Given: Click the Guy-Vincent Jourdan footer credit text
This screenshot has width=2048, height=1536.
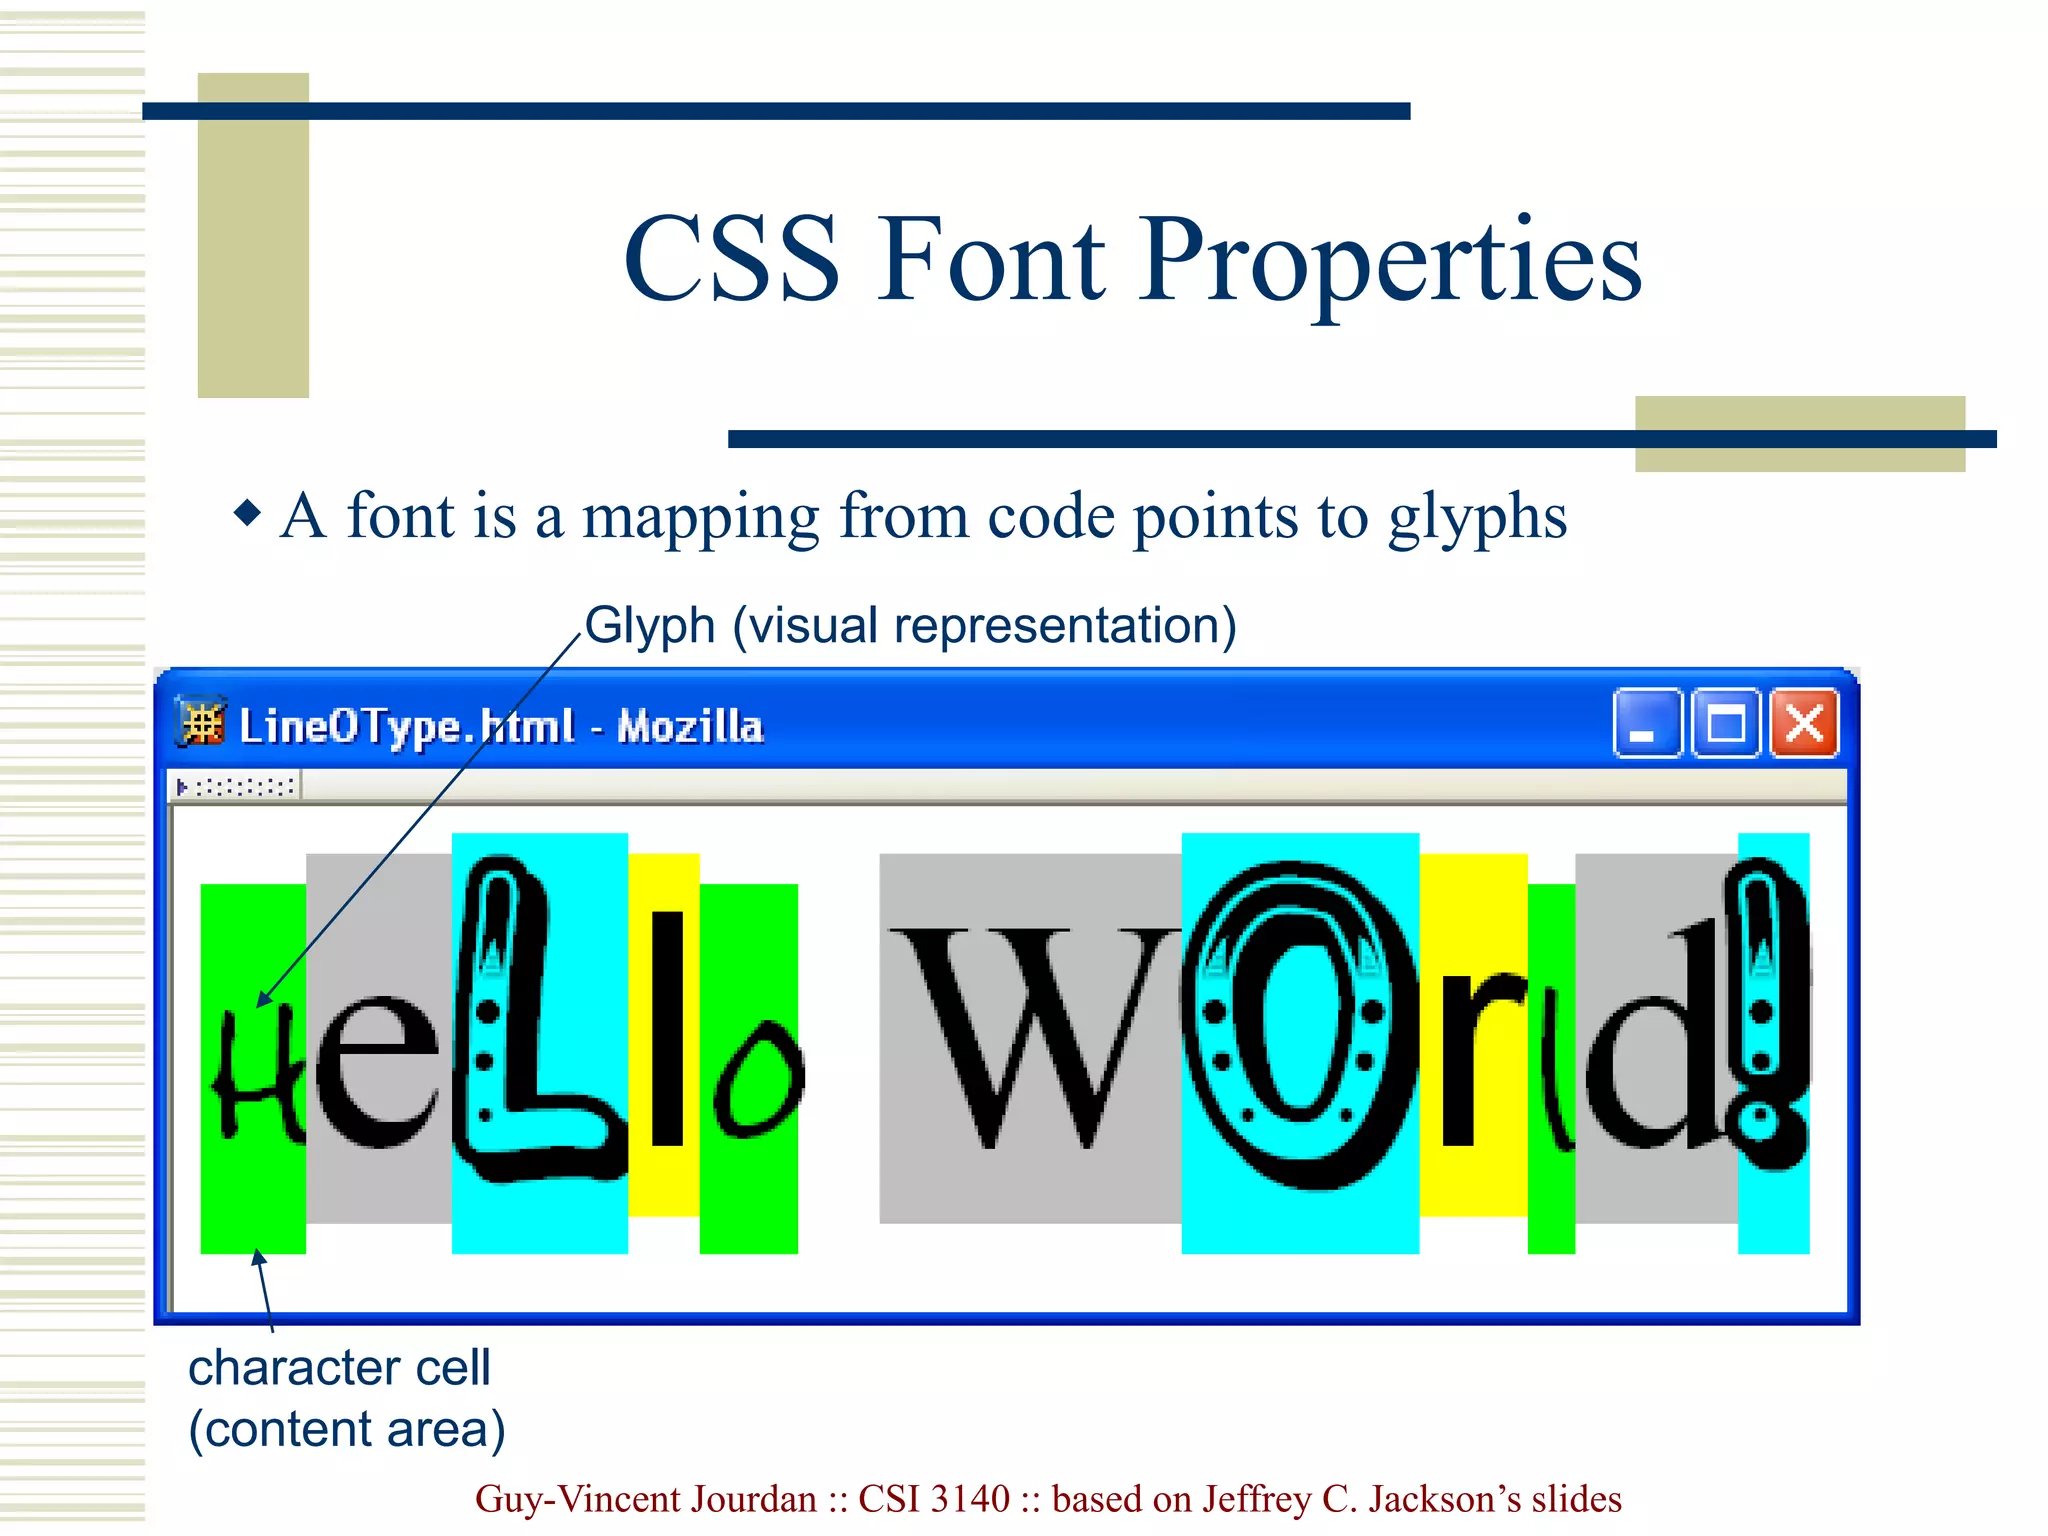Looking at the screenshot, I should pyautogui.click(x=1048, y=1499).
